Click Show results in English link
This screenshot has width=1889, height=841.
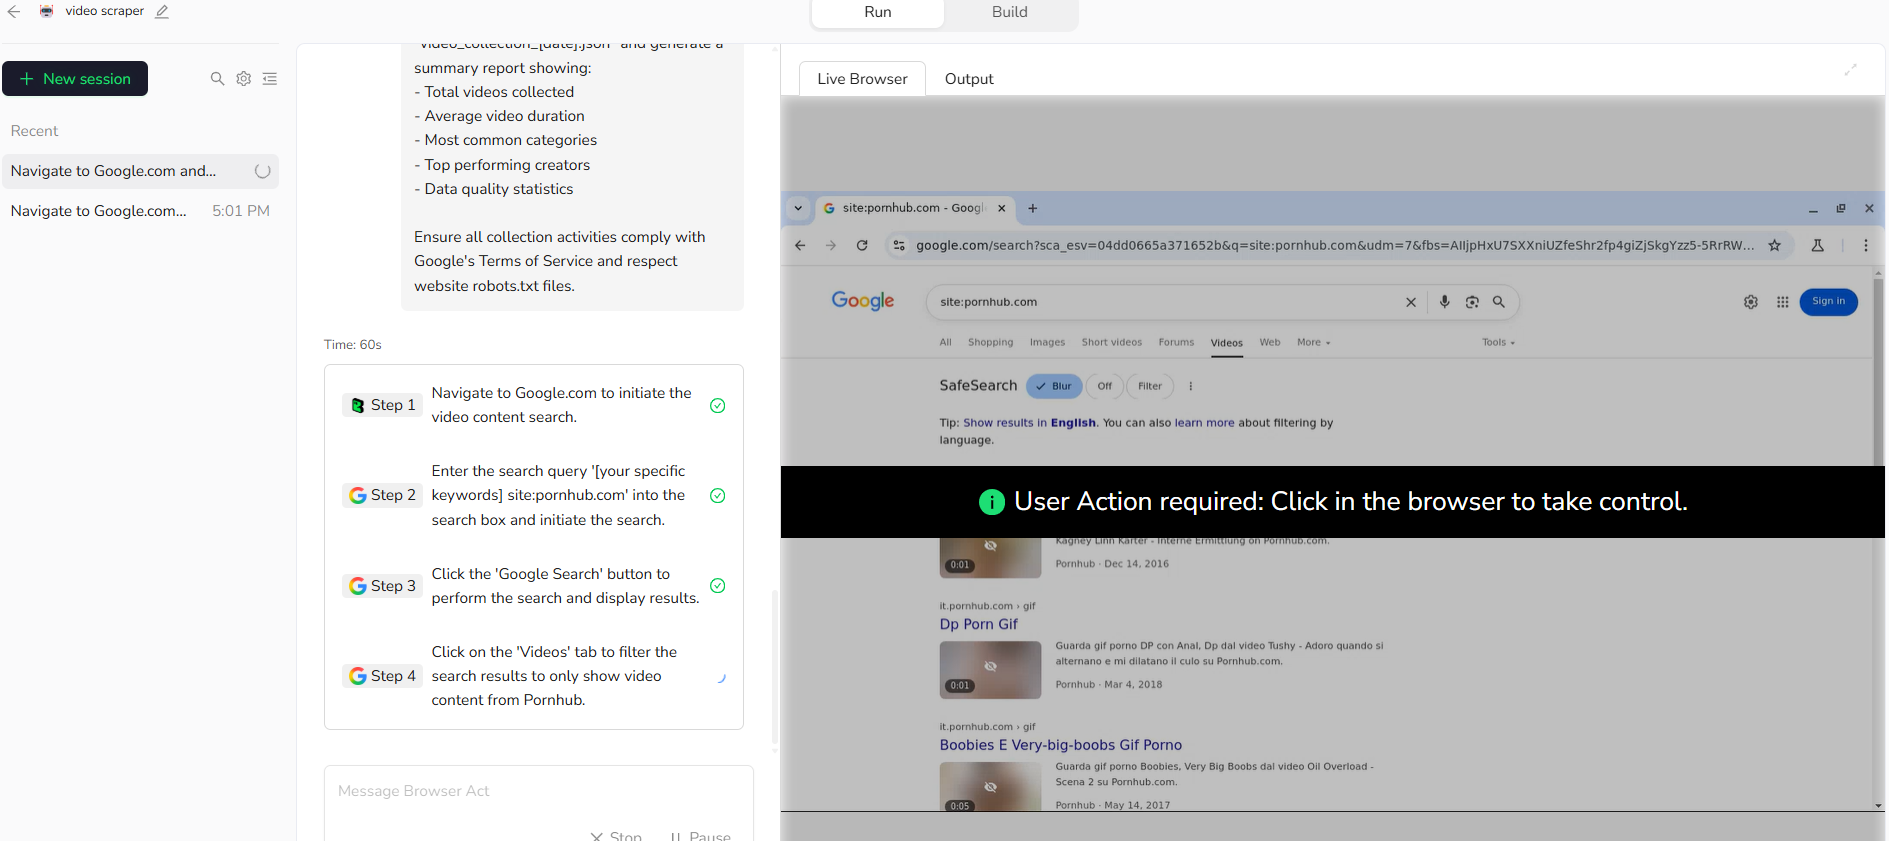1029,423
